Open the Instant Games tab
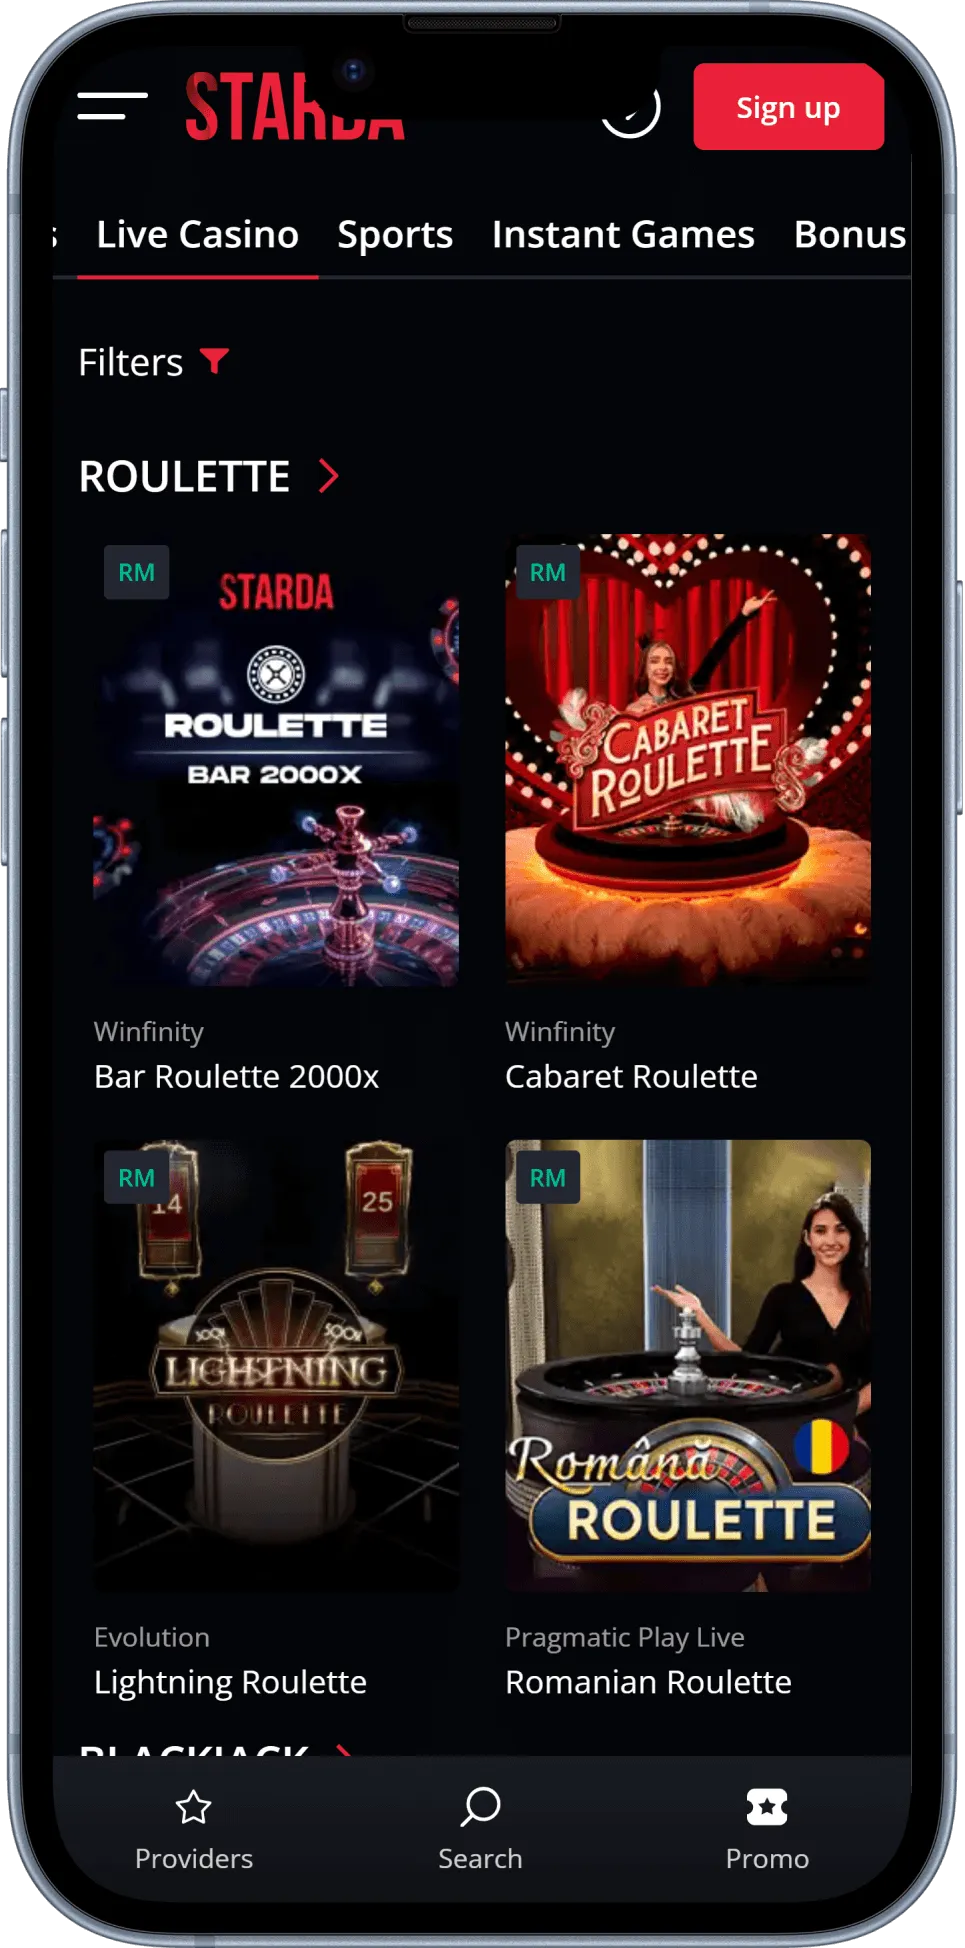This screenshot has height=1948, width=965. coord(623,235)
